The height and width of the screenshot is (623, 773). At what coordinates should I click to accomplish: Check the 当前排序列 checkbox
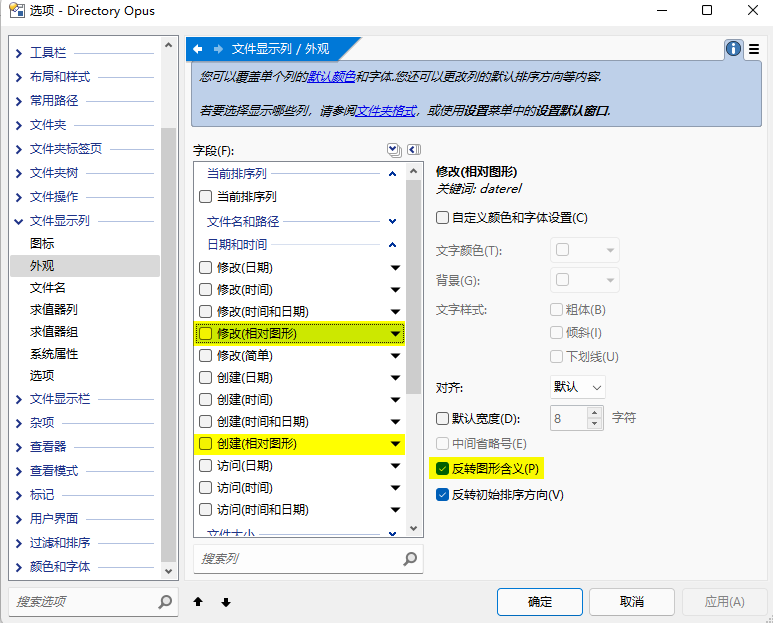pyautogui.click(x=205, y=197)
